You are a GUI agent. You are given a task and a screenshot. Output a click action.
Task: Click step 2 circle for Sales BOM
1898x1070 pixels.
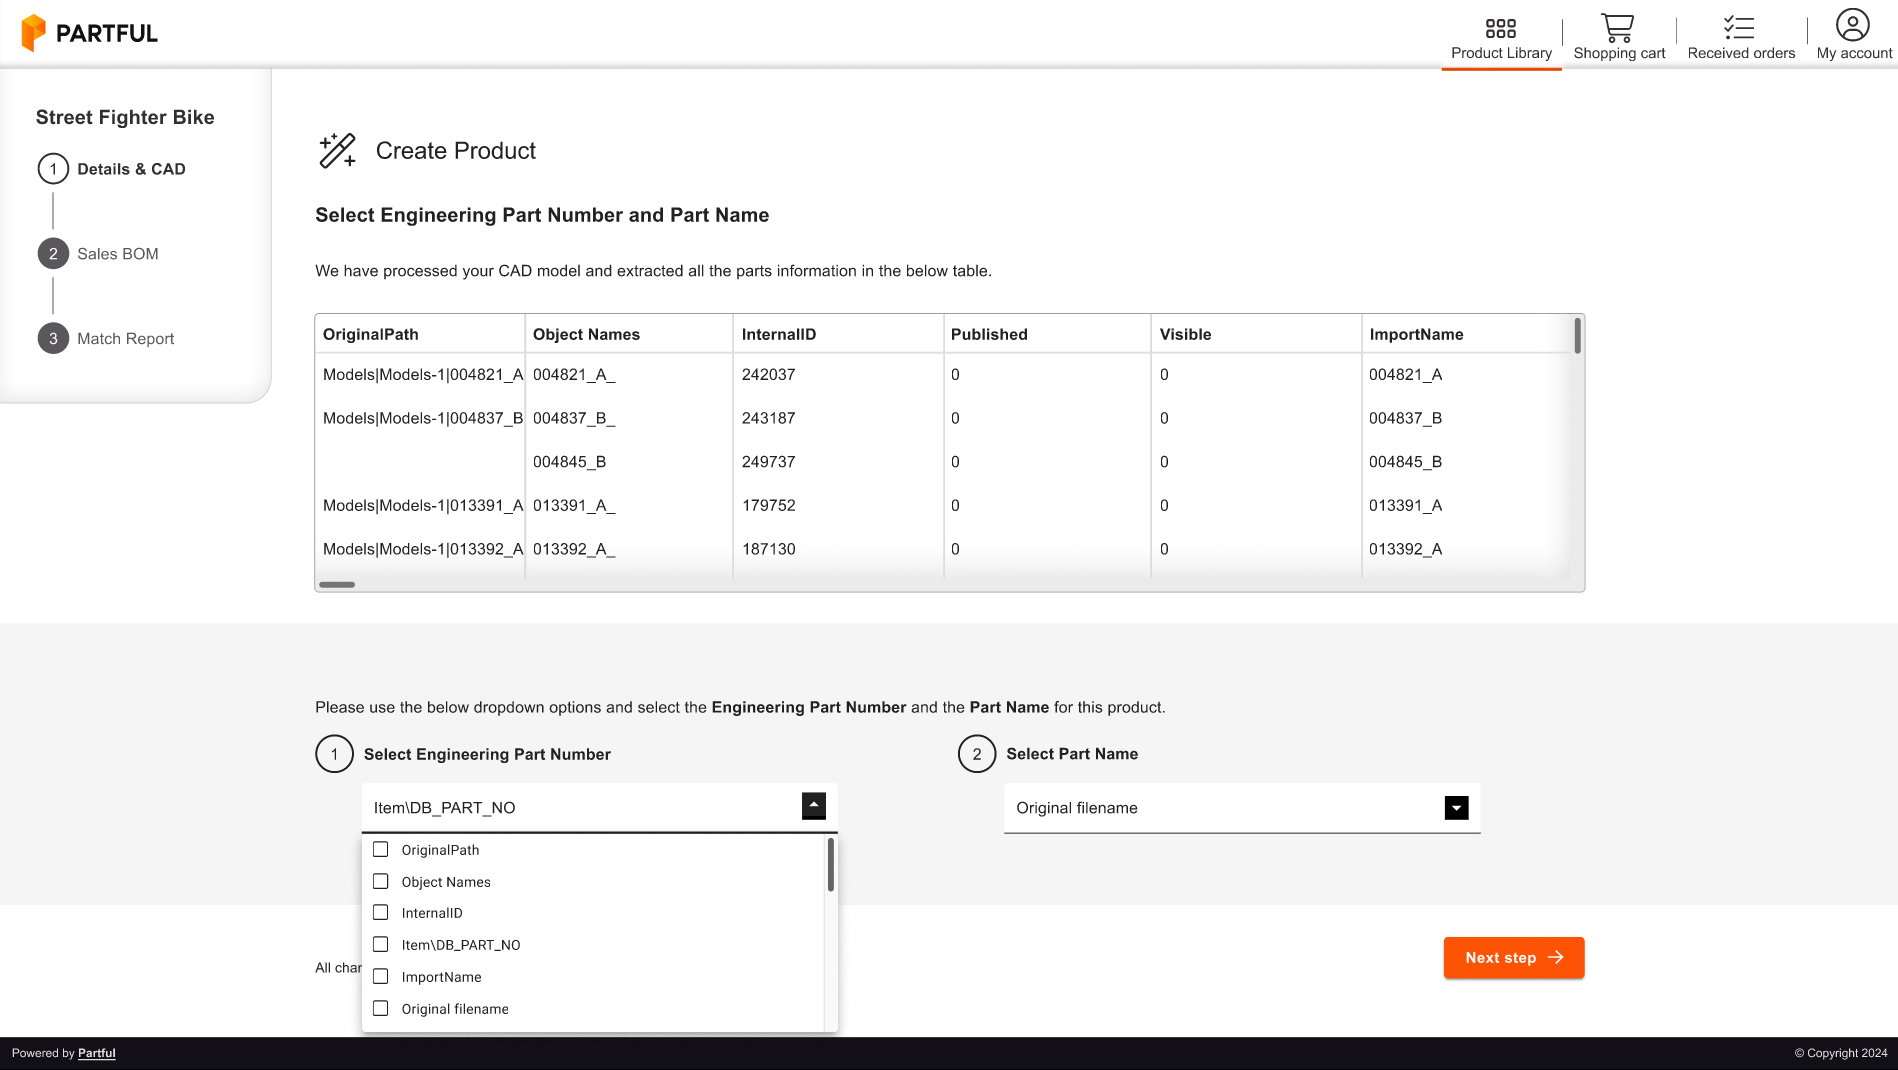[x=53, y=254]
